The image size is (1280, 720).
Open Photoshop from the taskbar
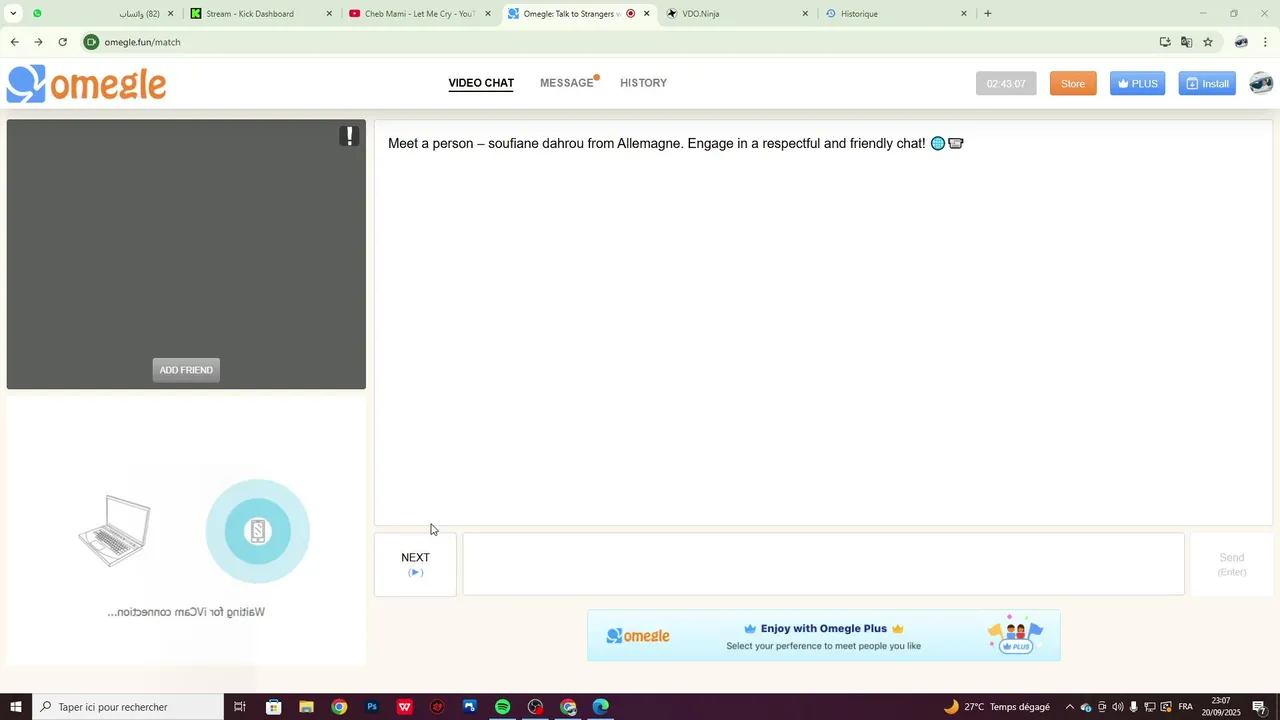tap(372, 707)
